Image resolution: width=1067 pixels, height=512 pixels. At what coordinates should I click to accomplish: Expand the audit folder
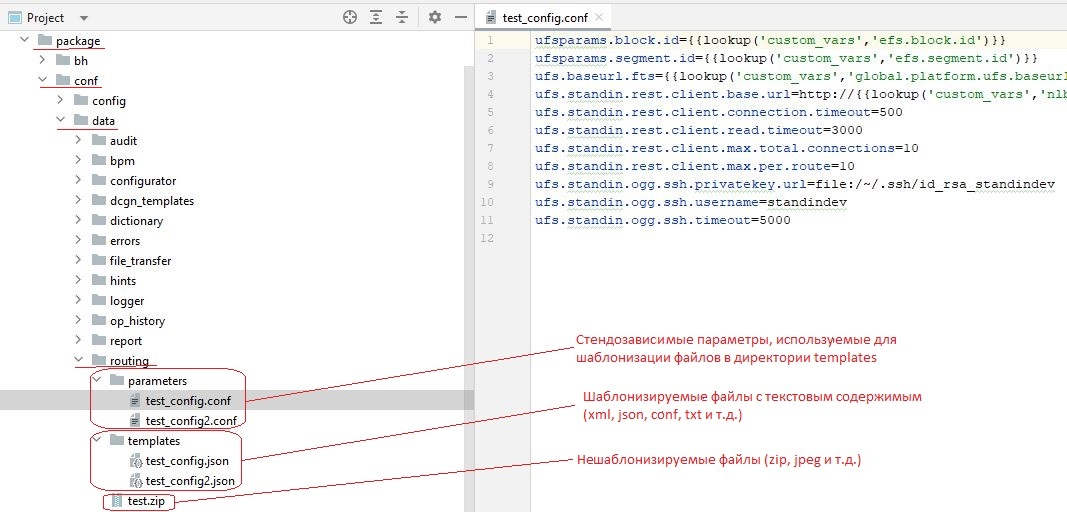pyautogui.click(x=79, y=141)
